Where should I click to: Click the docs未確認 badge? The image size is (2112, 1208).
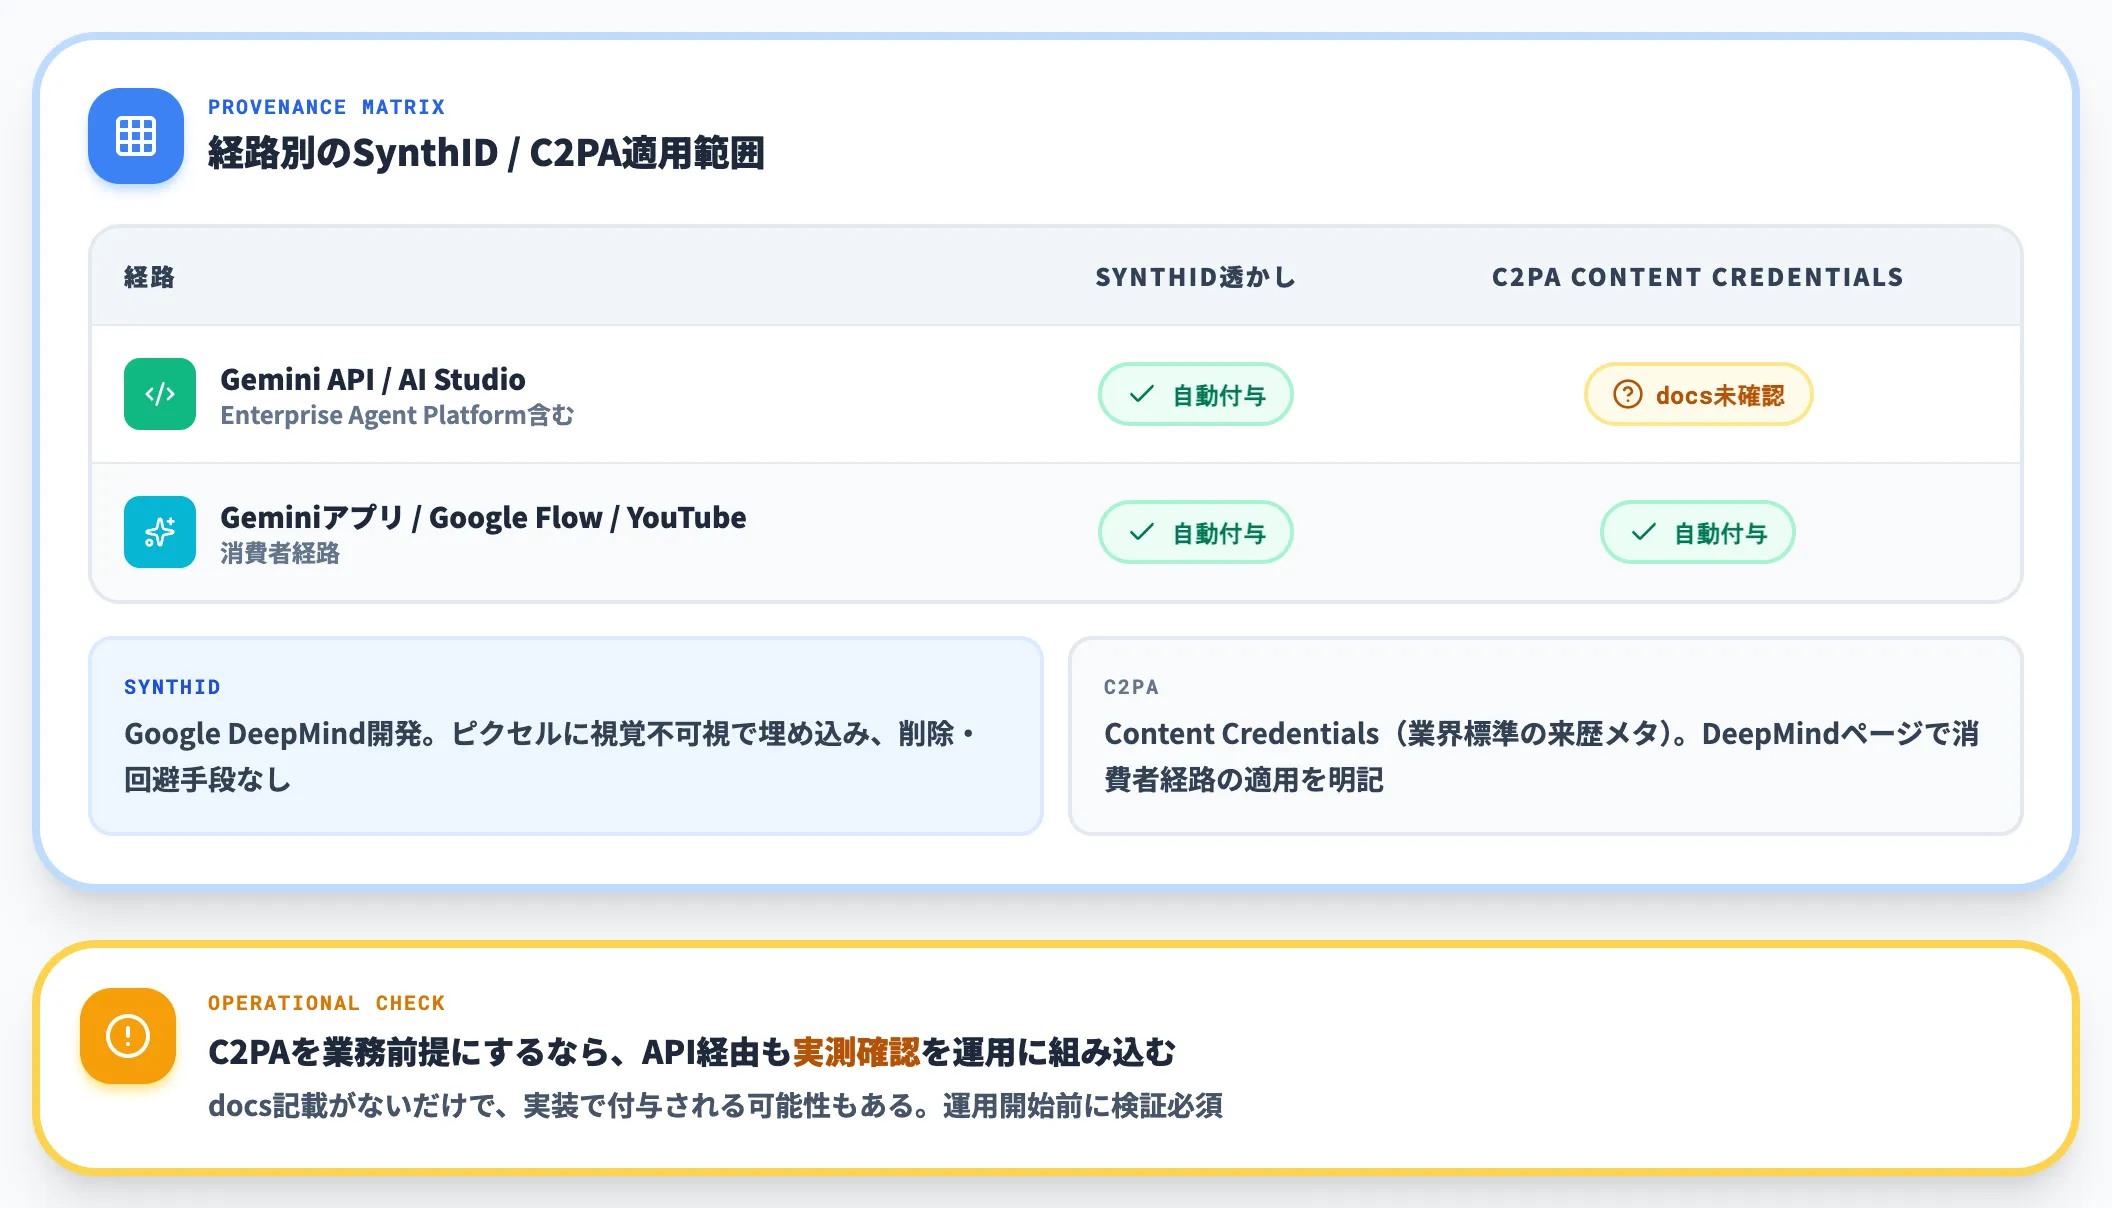(x=1699, y=394)
